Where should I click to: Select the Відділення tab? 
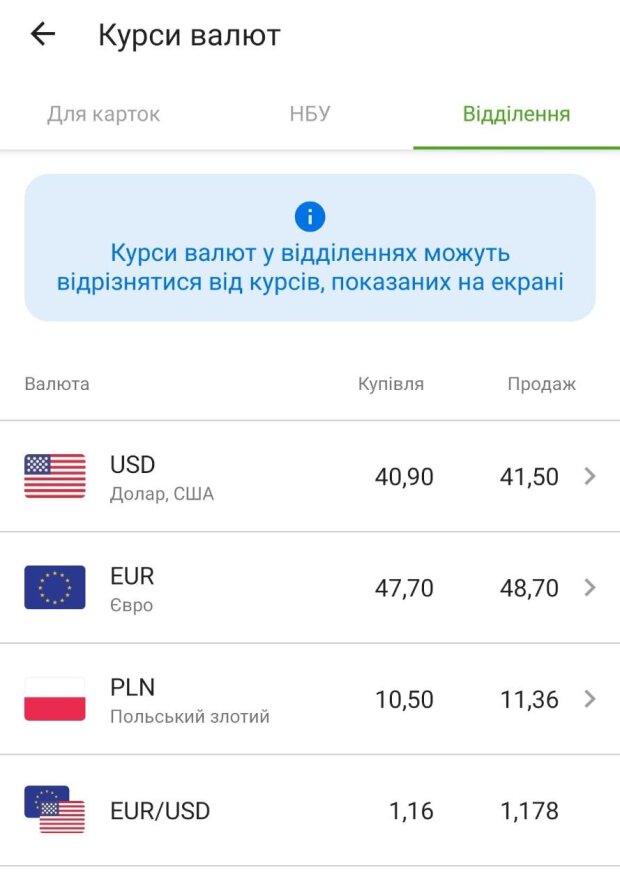[516, 114]
